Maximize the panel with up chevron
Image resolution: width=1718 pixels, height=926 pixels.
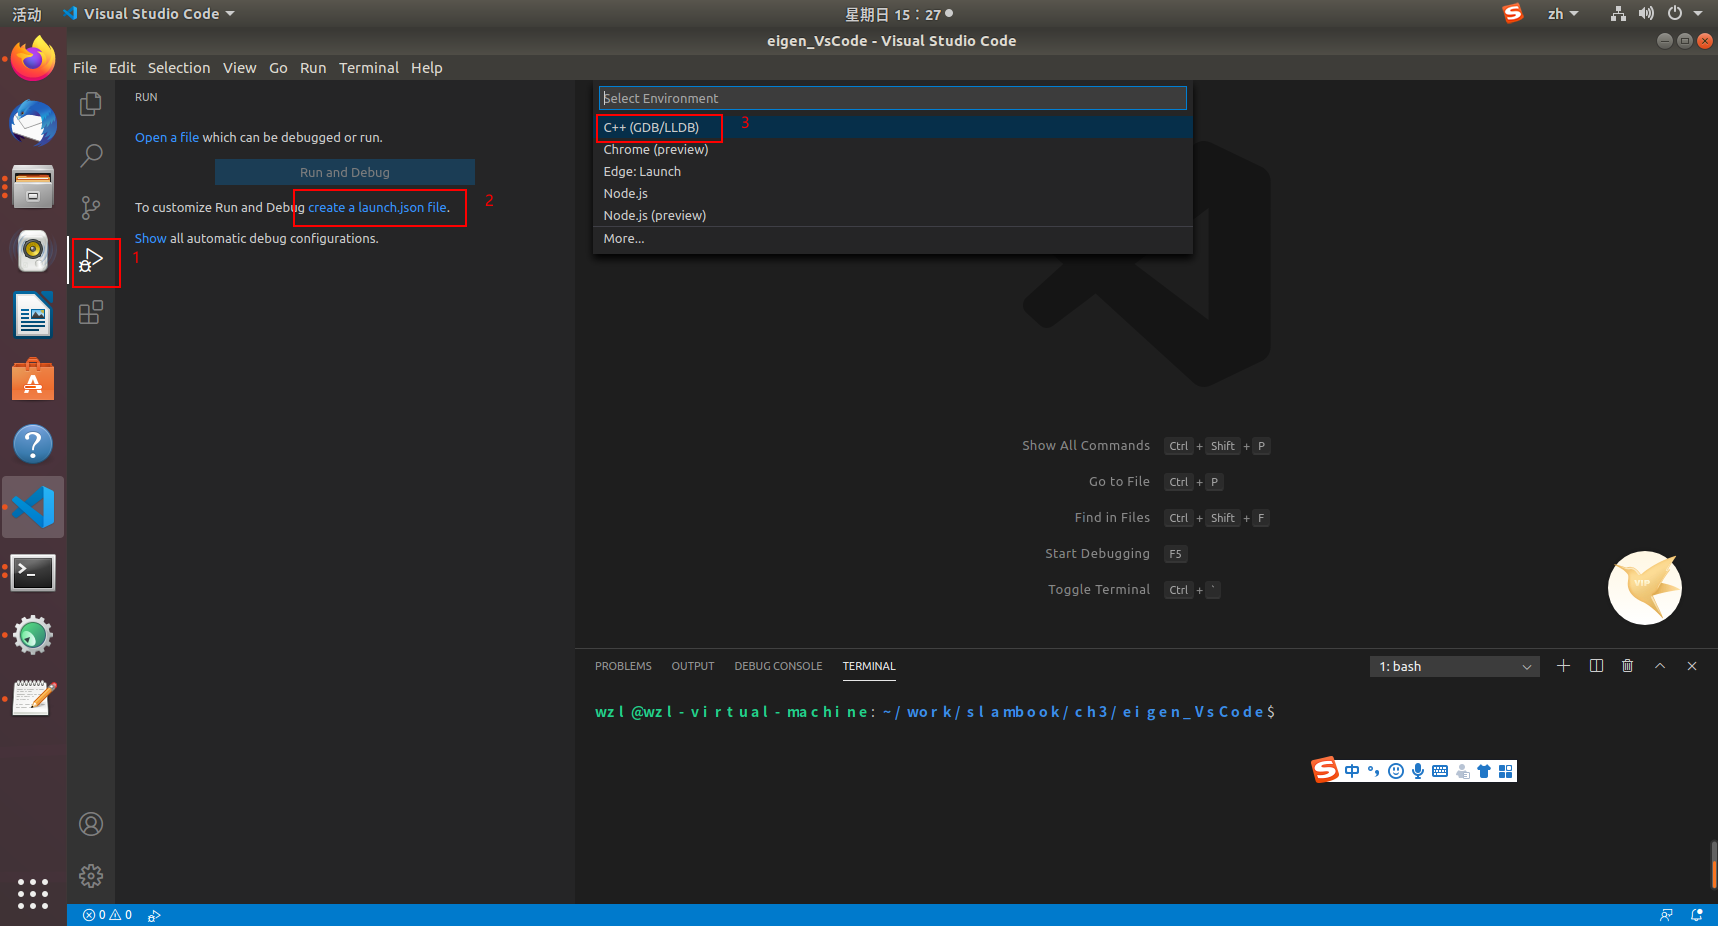(1660, 666)
